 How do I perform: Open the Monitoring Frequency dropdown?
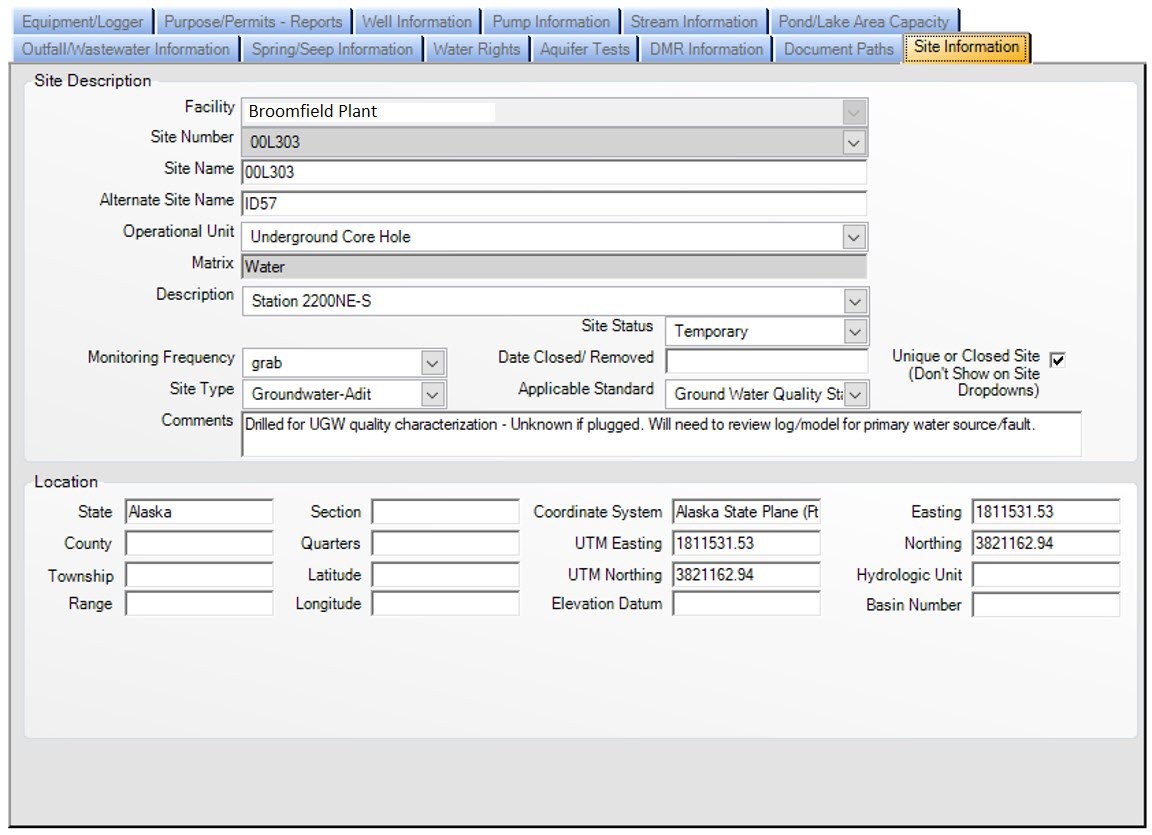(x=433, y=363)
